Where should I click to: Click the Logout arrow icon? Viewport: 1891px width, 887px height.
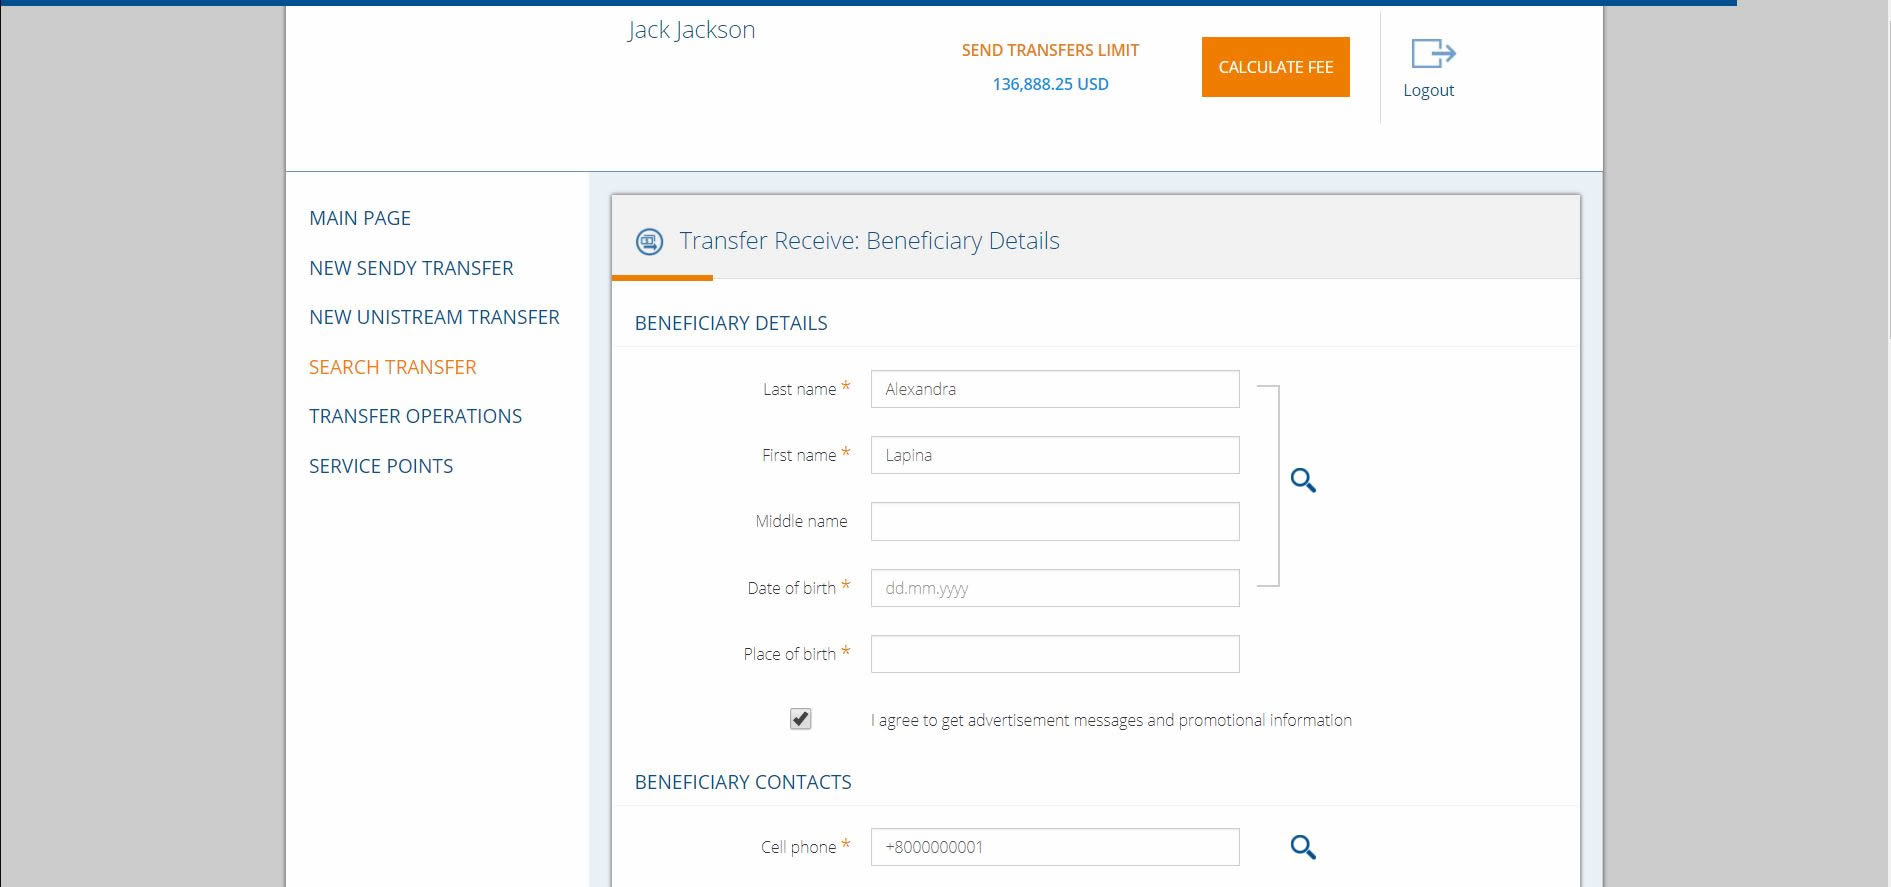(x=1433, y=53)
